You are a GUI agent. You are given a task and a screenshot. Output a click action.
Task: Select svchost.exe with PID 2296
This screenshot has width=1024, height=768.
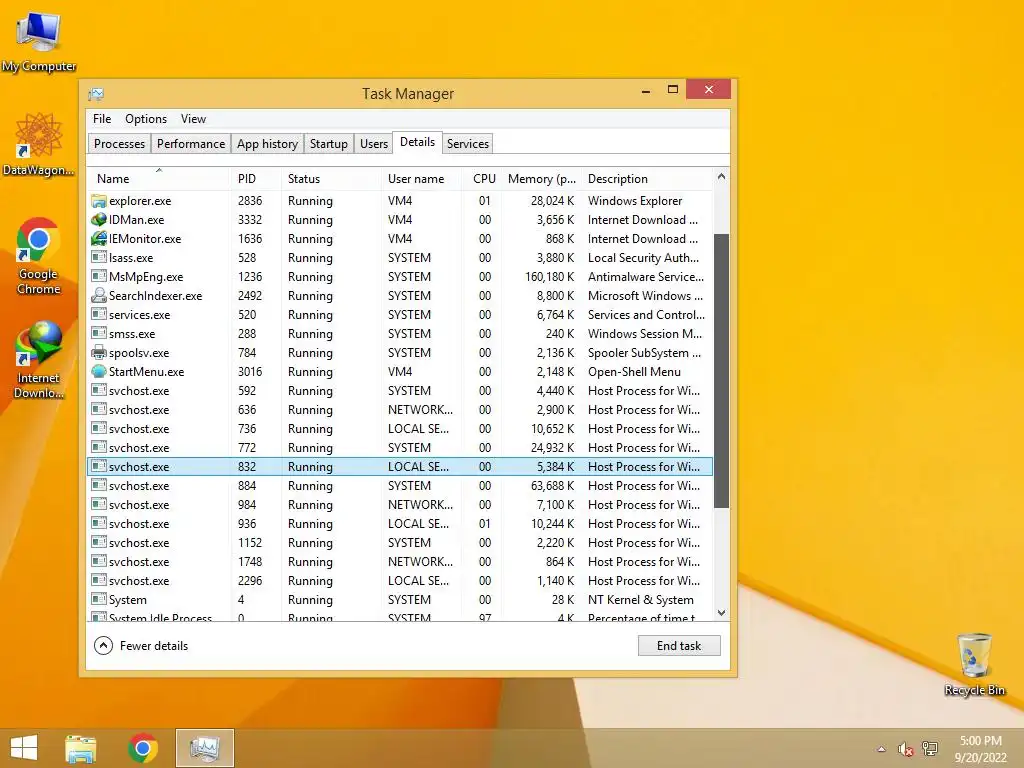click(x=400, y=581)
